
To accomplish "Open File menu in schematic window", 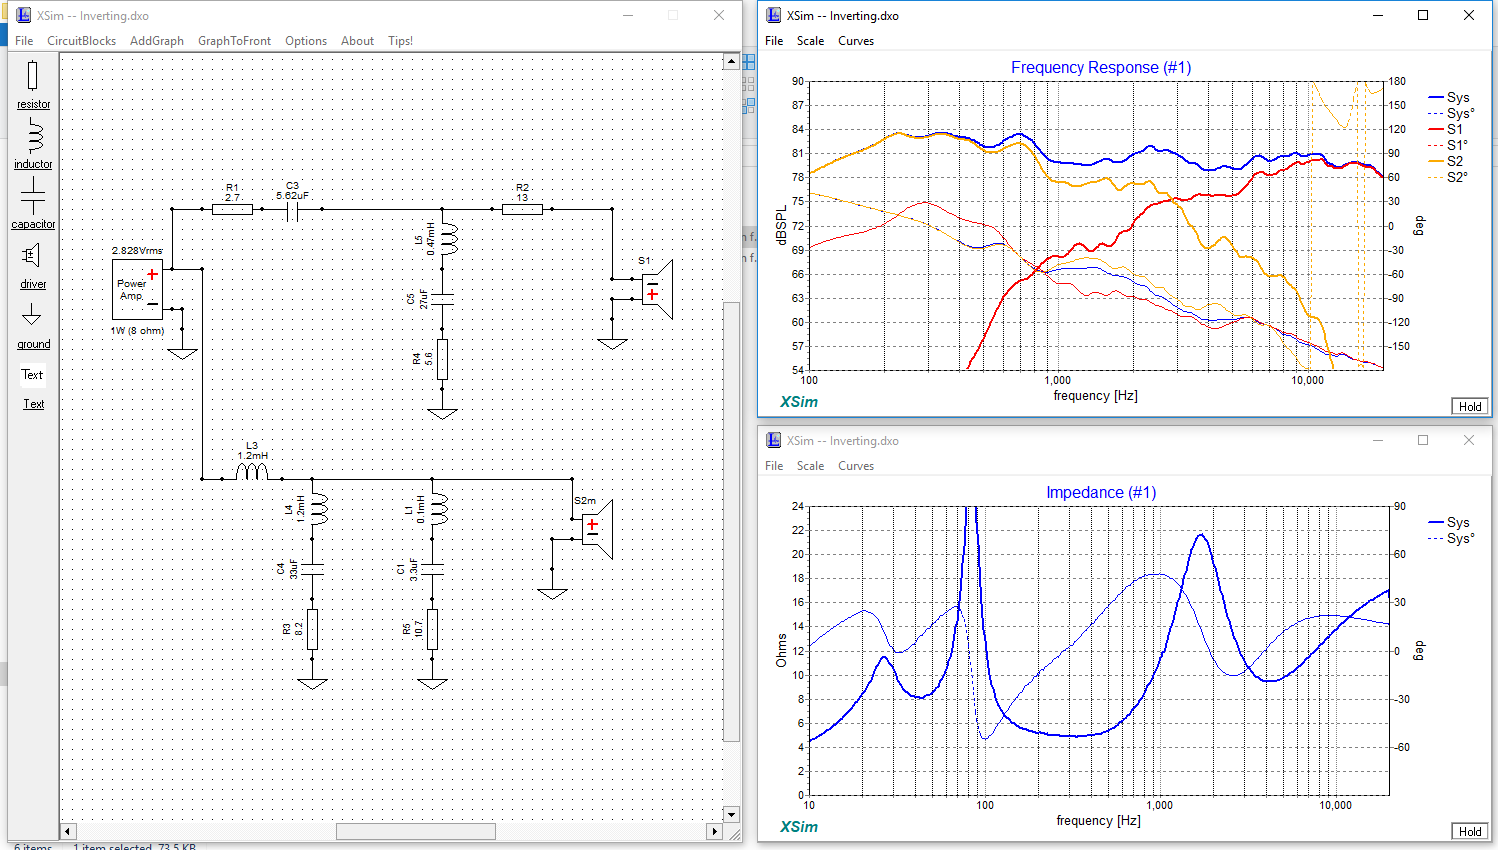I will coord(24,41).
